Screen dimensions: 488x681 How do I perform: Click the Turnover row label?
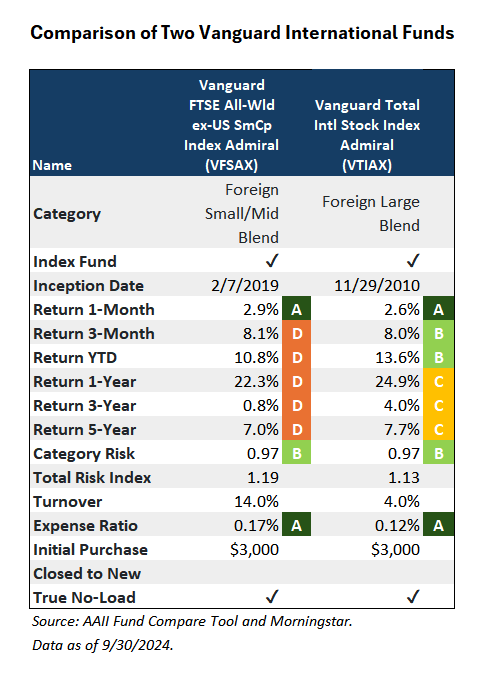68,501
